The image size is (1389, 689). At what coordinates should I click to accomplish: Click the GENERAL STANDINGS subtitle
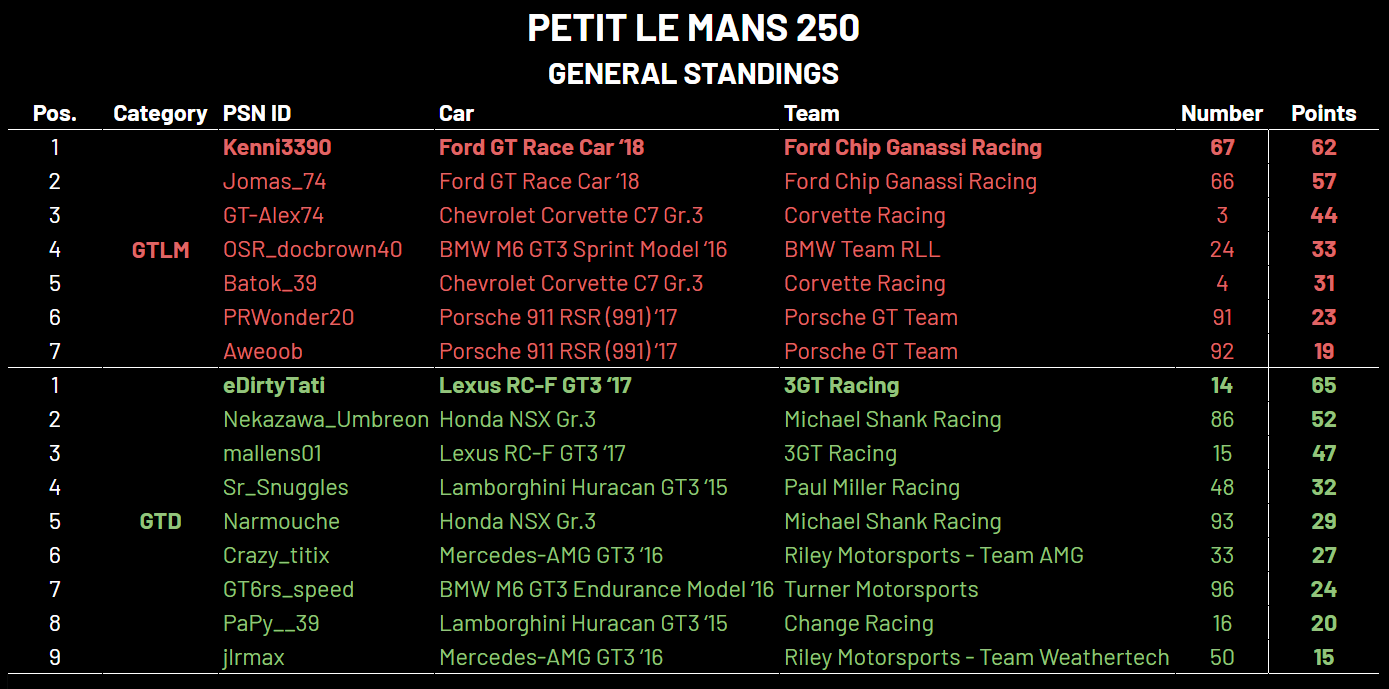coord(694,73)
